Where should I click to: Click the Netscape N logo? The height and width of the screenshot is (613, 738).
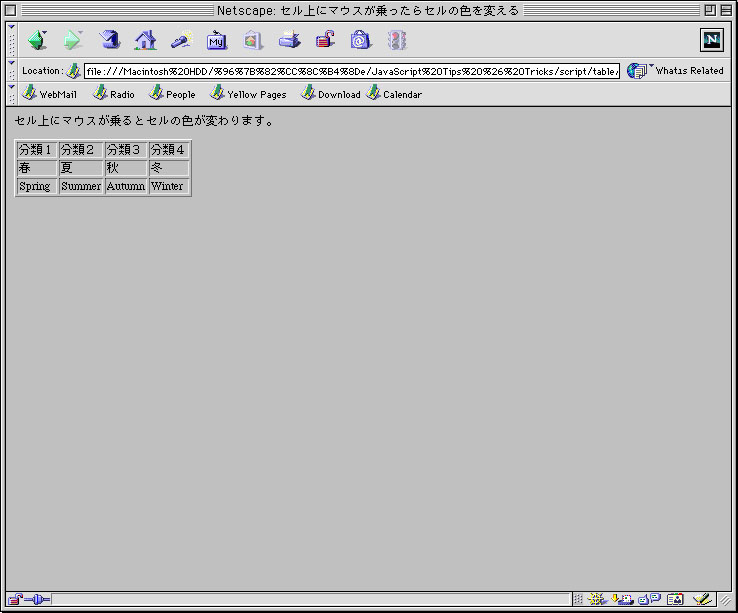pos(712,40)
